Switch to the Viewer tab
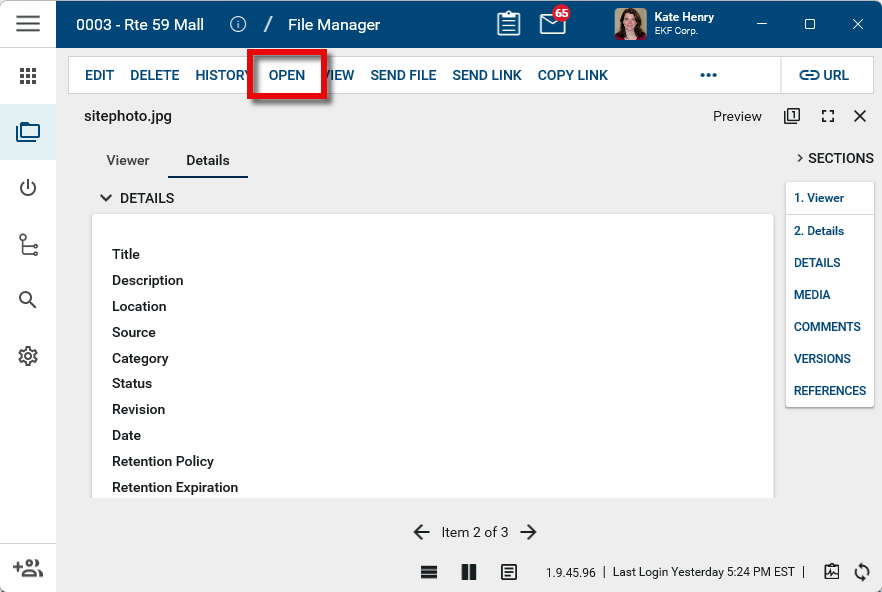This screenshot has width=882, height=592. coord(128,160)
